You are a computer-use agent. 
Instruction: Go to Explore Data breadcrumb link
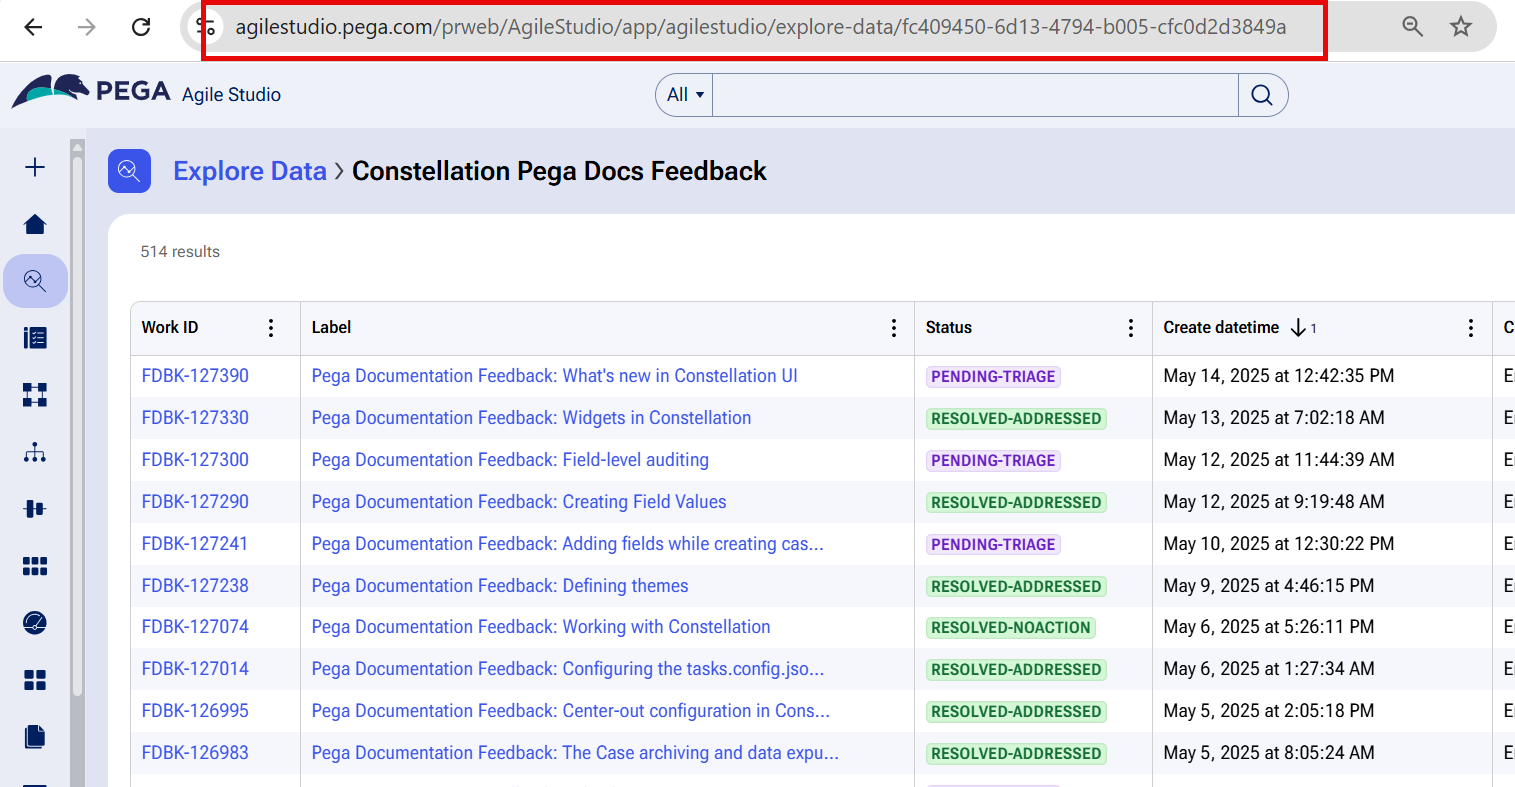tap(250, 171)
